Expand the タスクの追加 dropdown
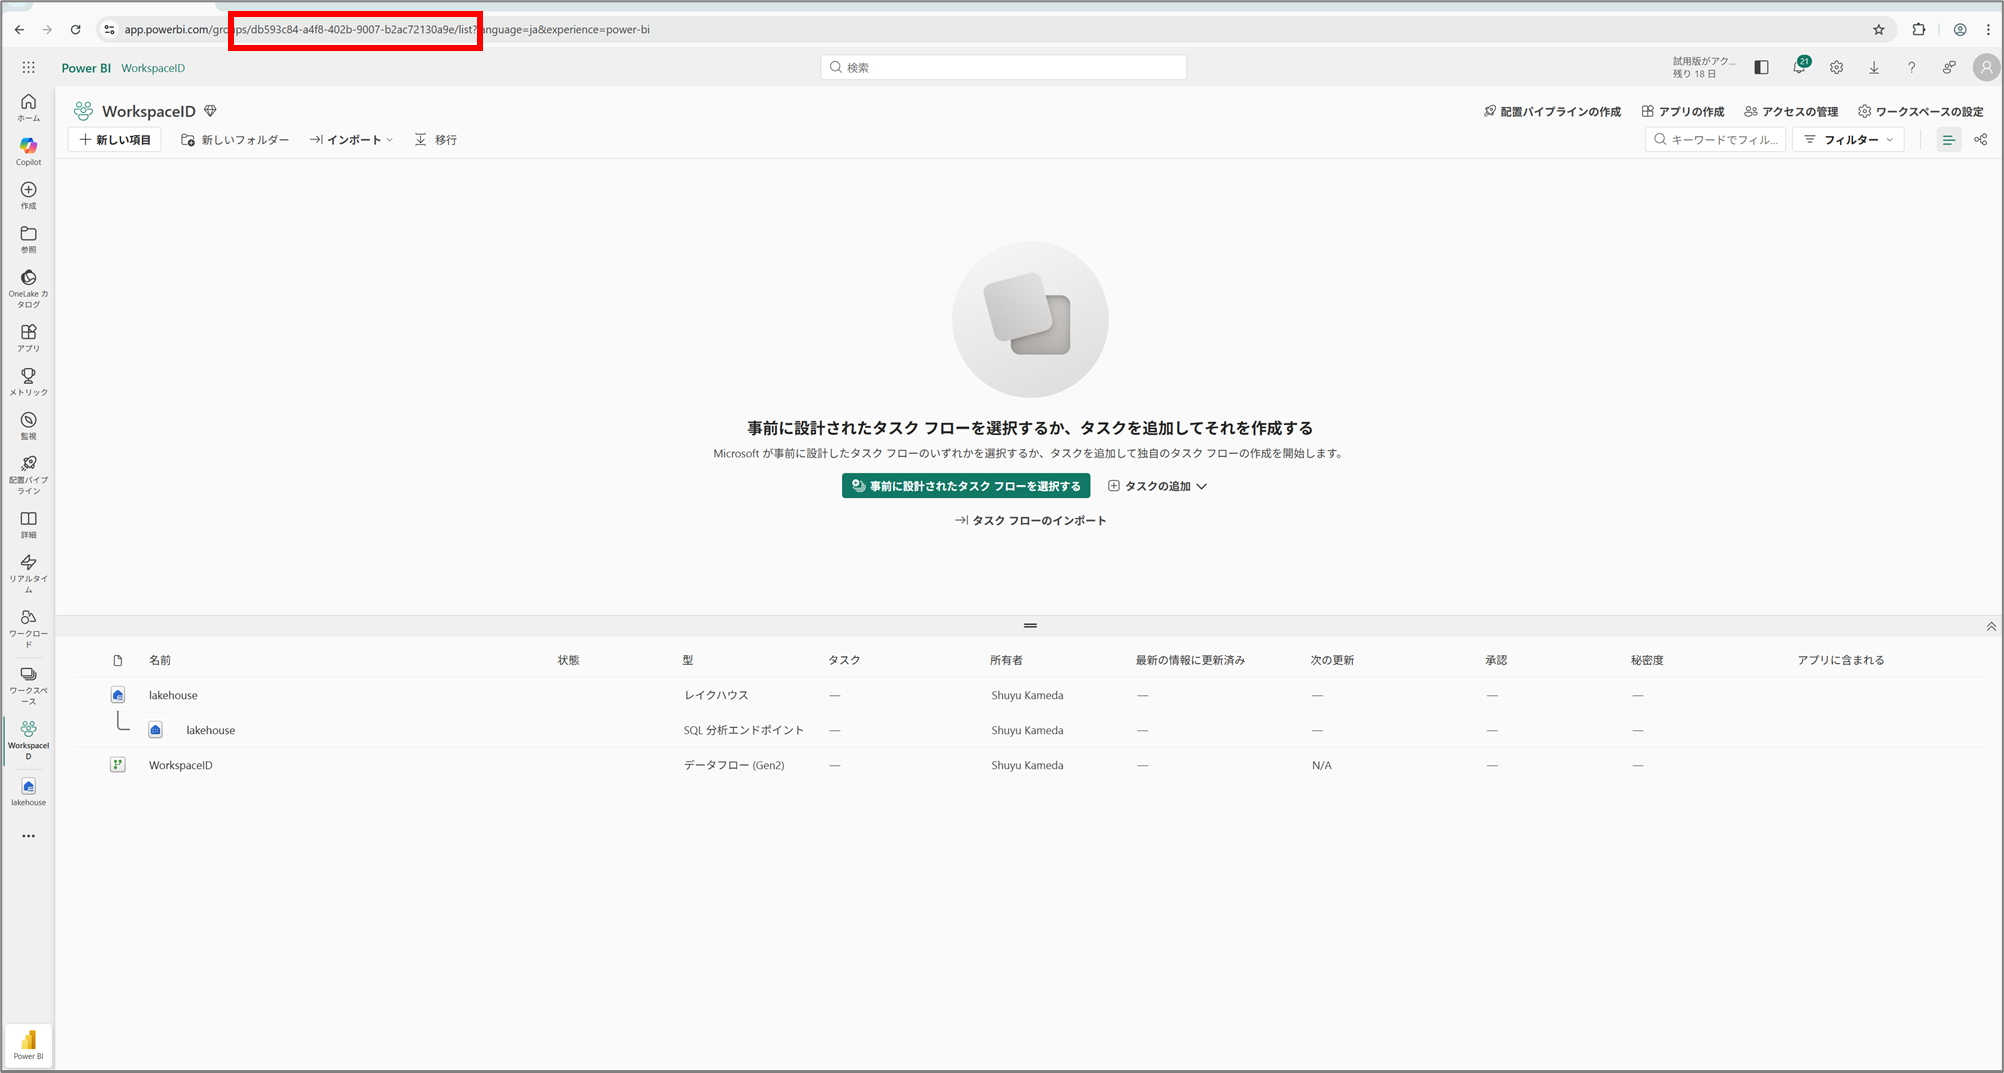Image resolution: width=2004 pixels, height=1073 pixels. click(1157, 486)
